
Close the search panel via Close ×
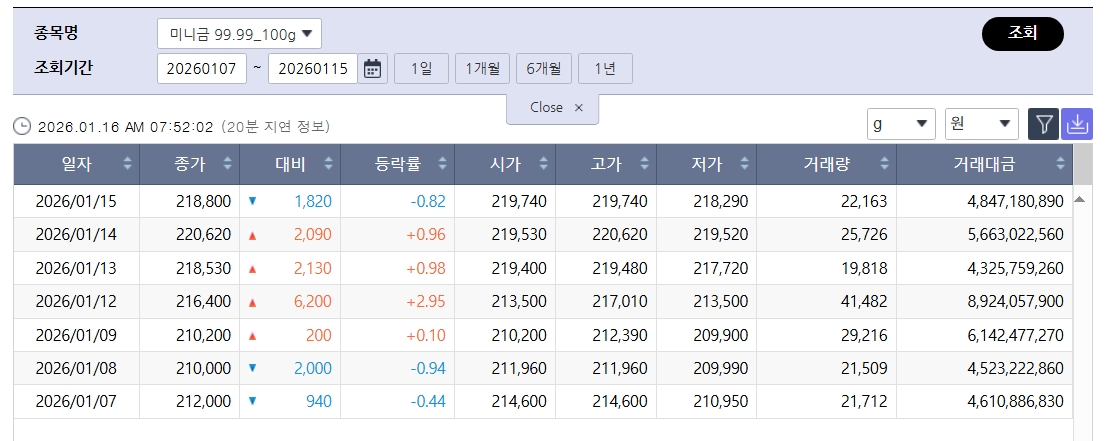tap(553, 108)
